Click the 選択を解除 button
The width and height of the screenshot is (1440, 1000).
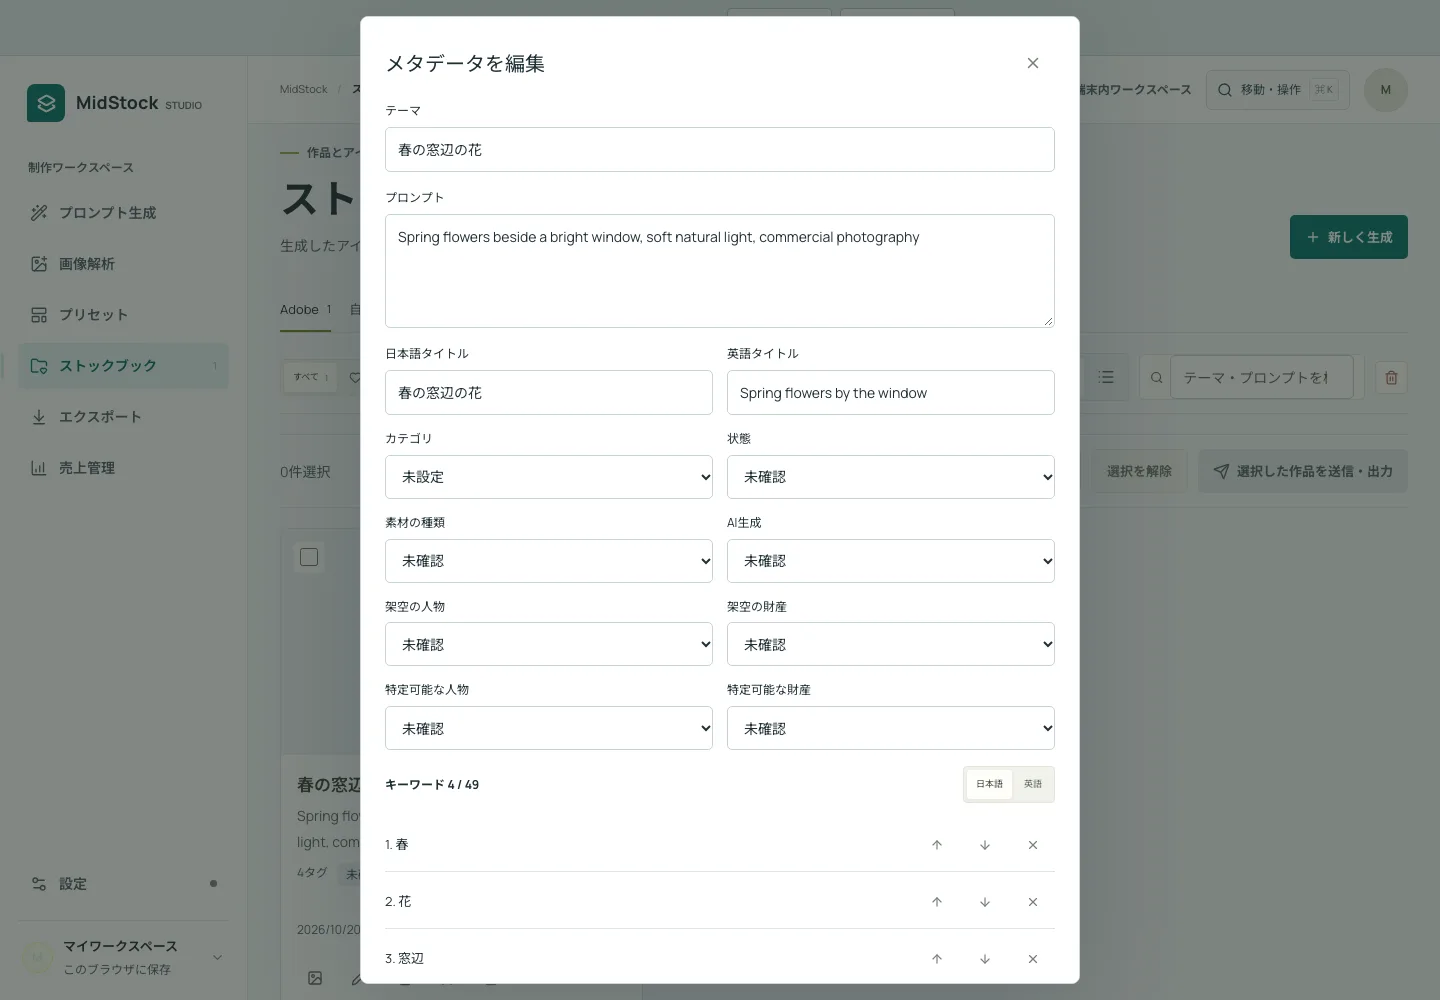click(1139, 471)
